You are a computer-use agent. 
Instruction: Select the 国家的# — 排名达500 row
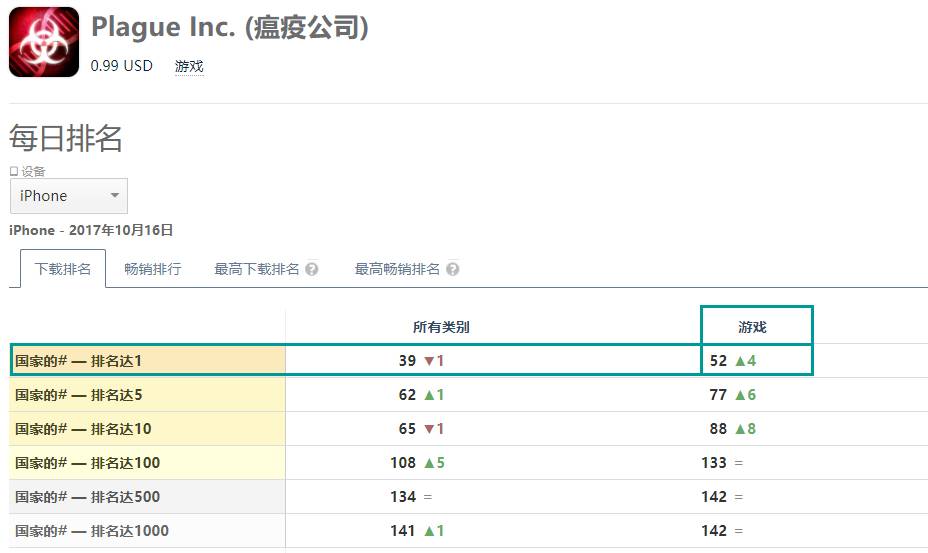tap(87, 497)
